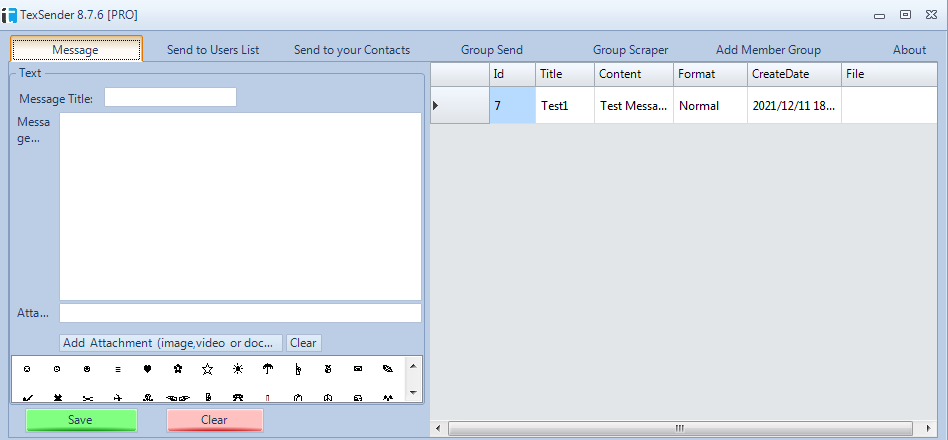Switch to Add Member Group tab

pyautogui.click(x=768, y=50)
